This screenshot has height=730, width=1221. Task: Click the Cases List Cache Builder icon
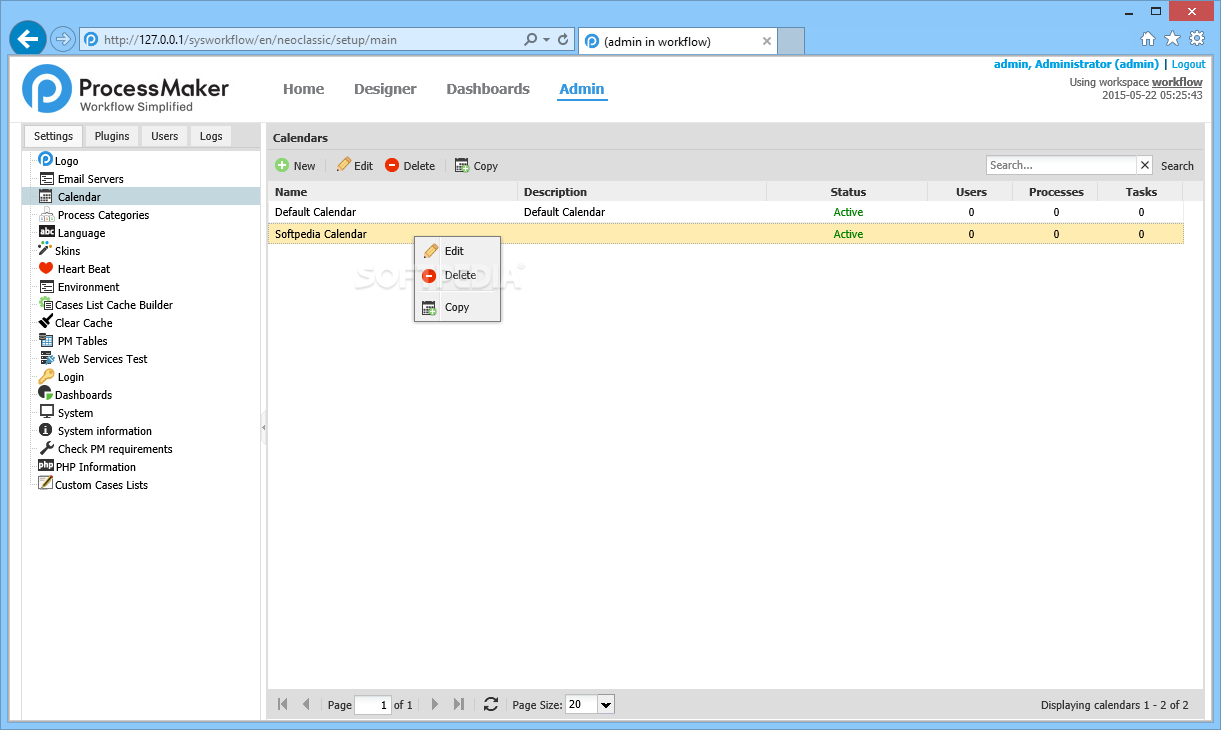tap(45, 304)
